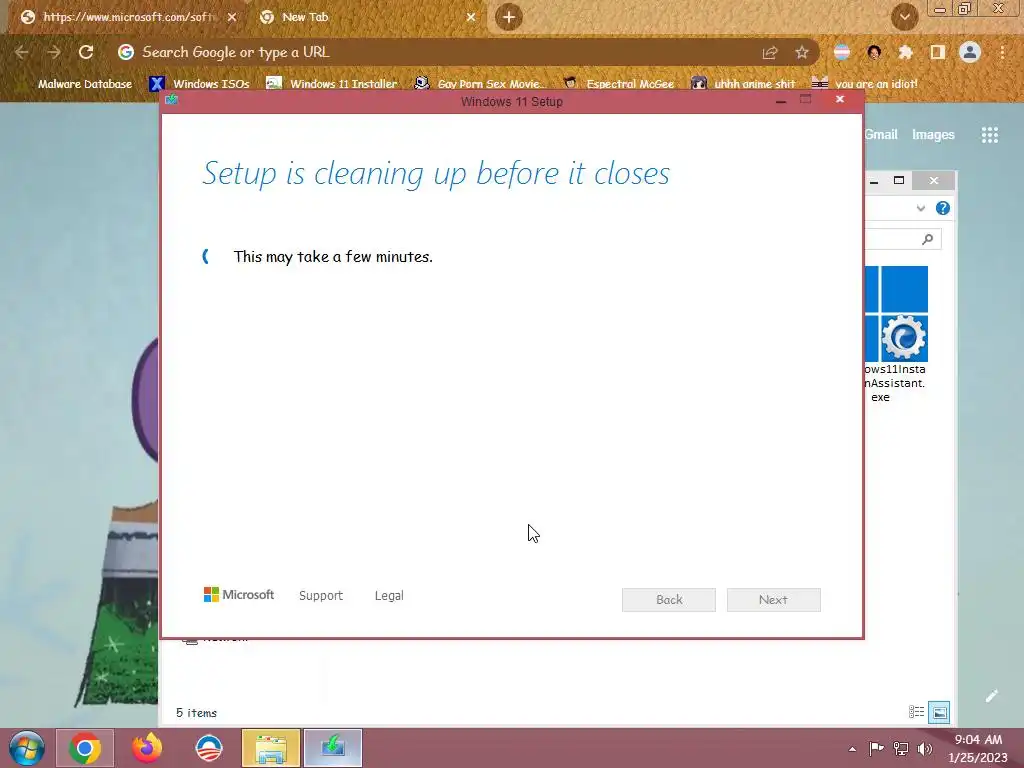Open the Extensions puzzle icon

[905, 52]
